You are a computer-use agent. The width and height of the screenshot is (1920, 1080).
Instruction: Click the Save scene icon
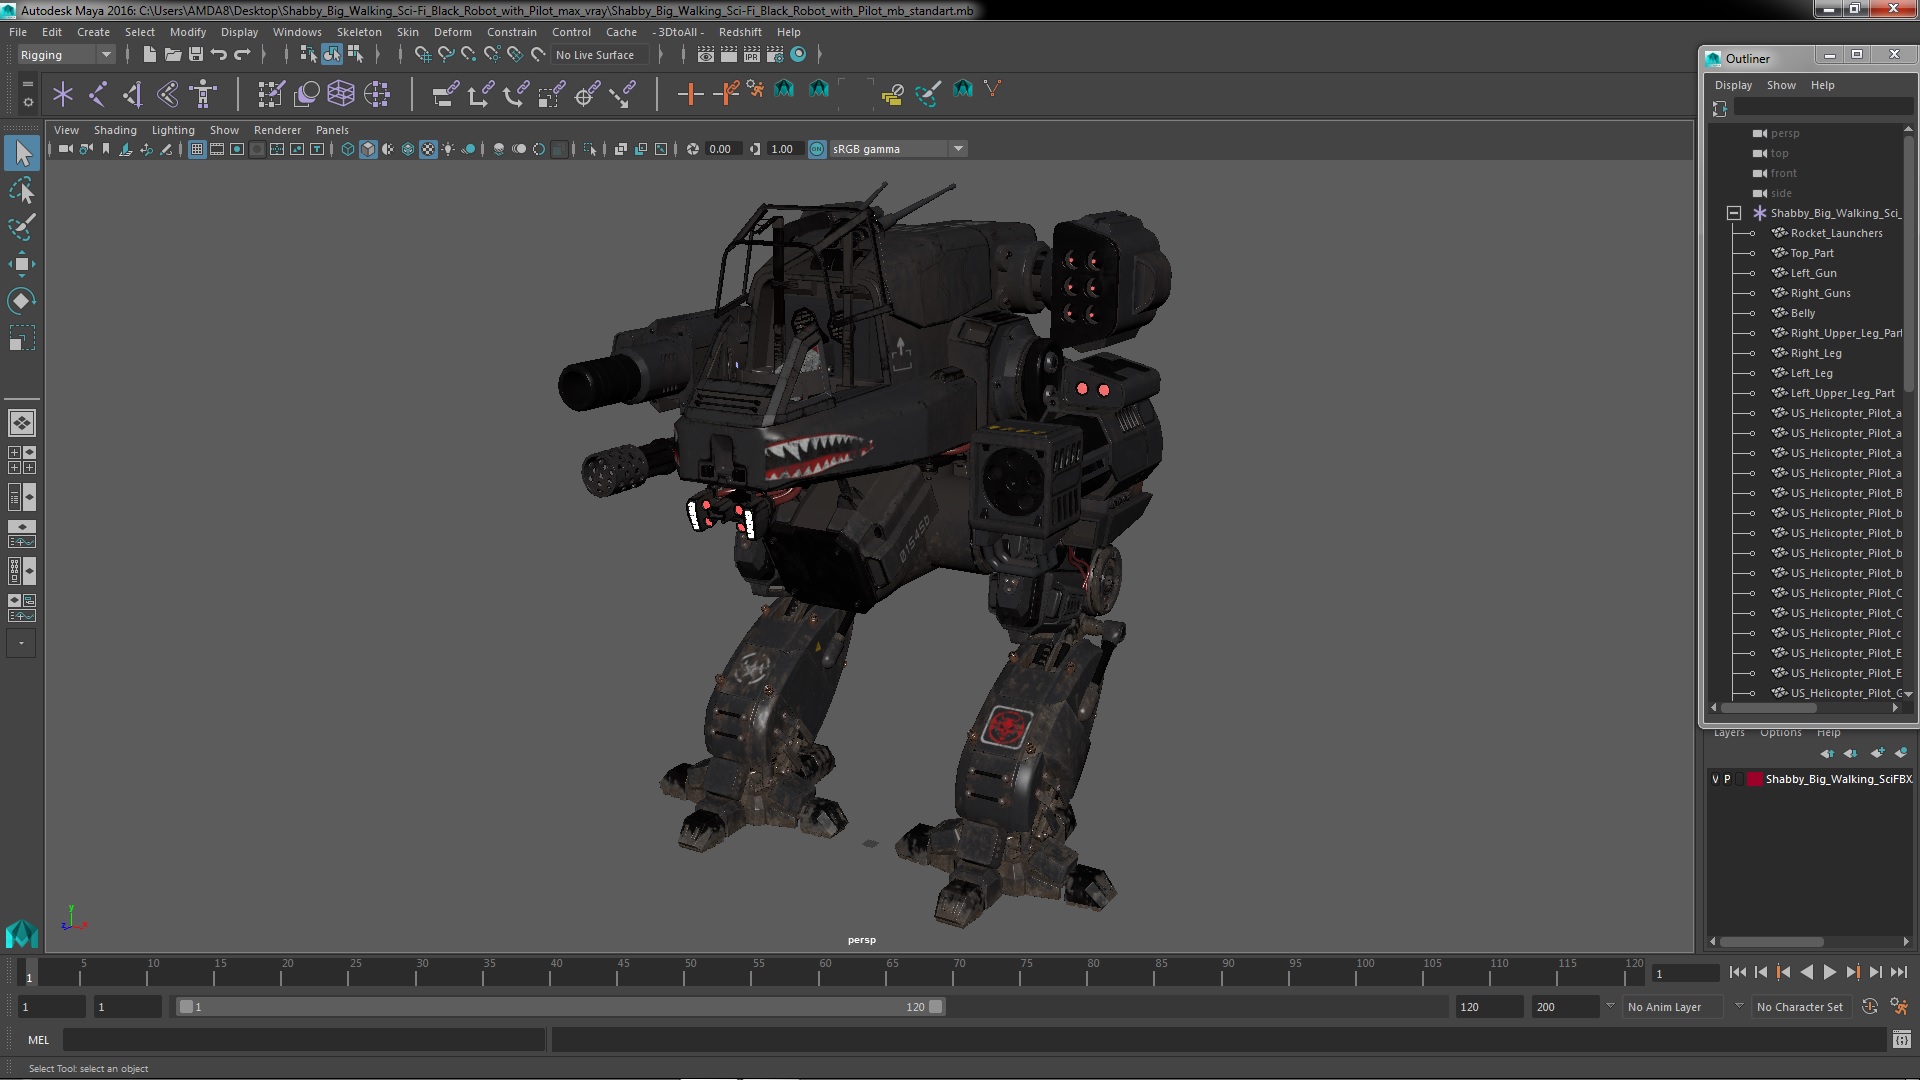click(196, 54)
